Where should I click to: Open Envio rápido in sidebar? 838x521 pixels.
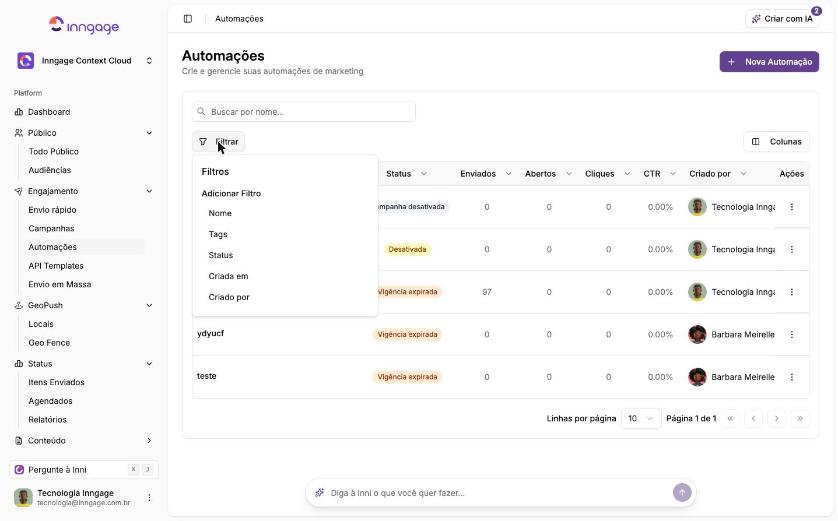click(x=52, y=209)
